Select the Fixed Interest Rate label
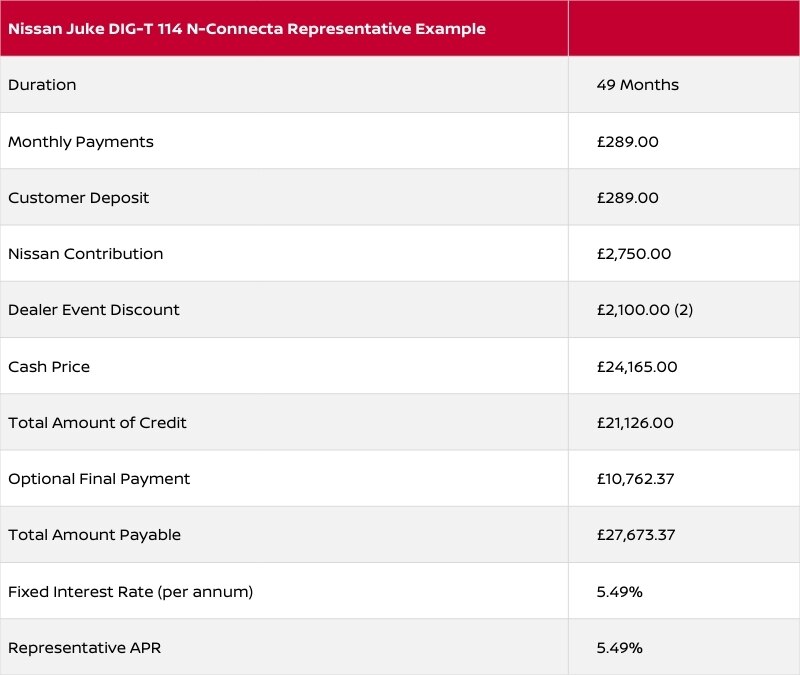The height and width of the screenshot is (675, 800). pyautogui.click(x=130, y=592)
